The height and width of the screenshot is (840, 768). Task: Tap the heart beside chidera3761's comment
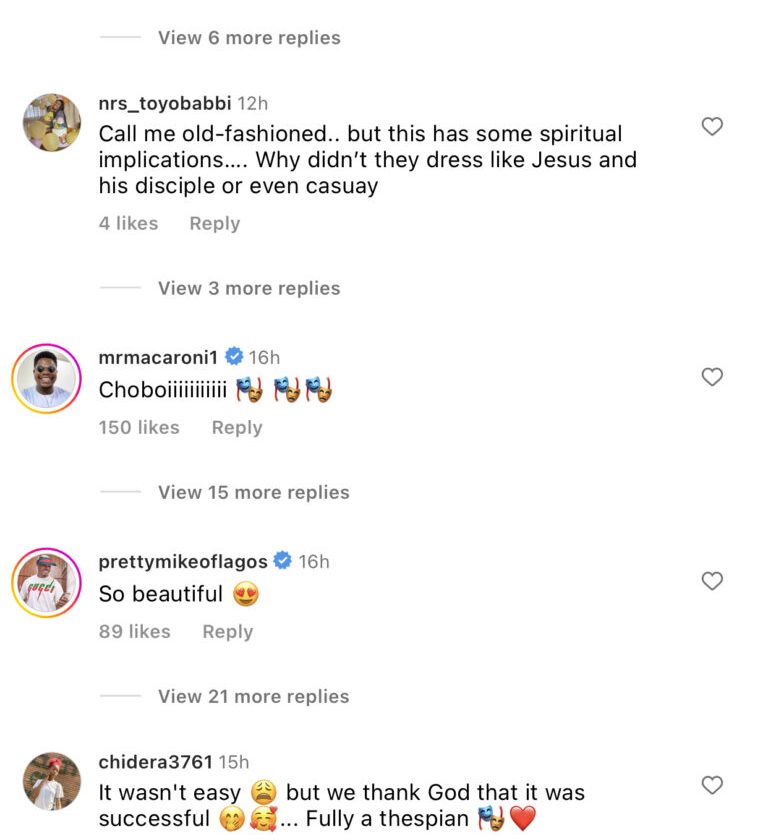pos(712,785)
